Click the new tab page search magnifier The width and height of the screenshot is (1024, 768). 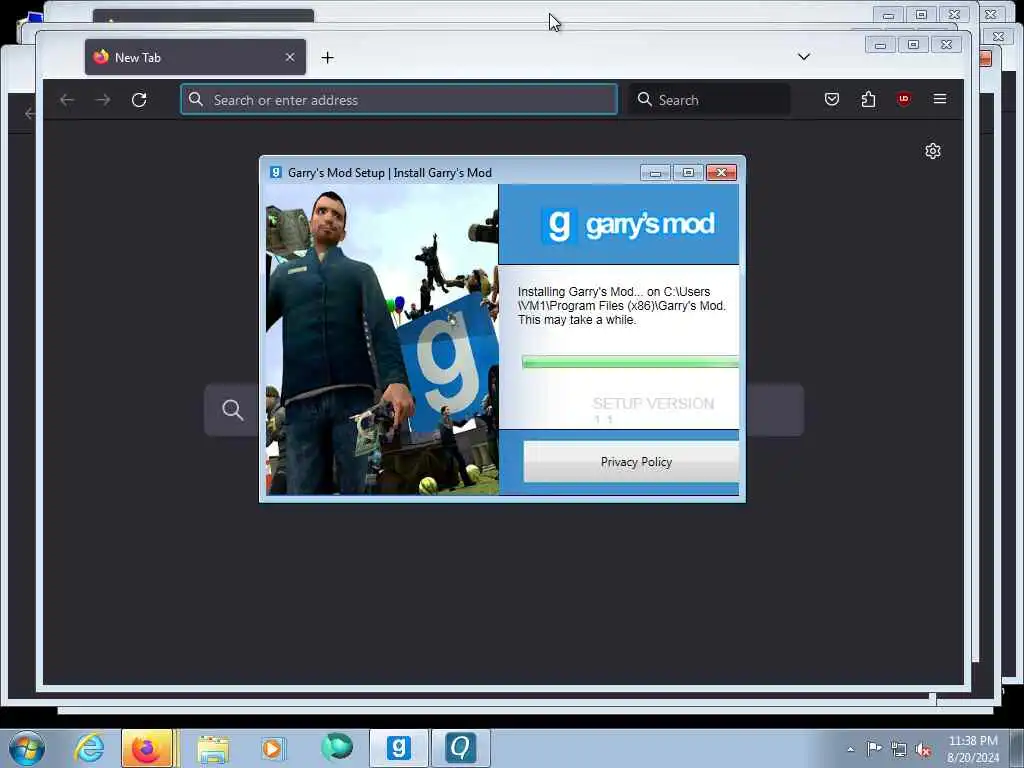click(x=232, y=409)
